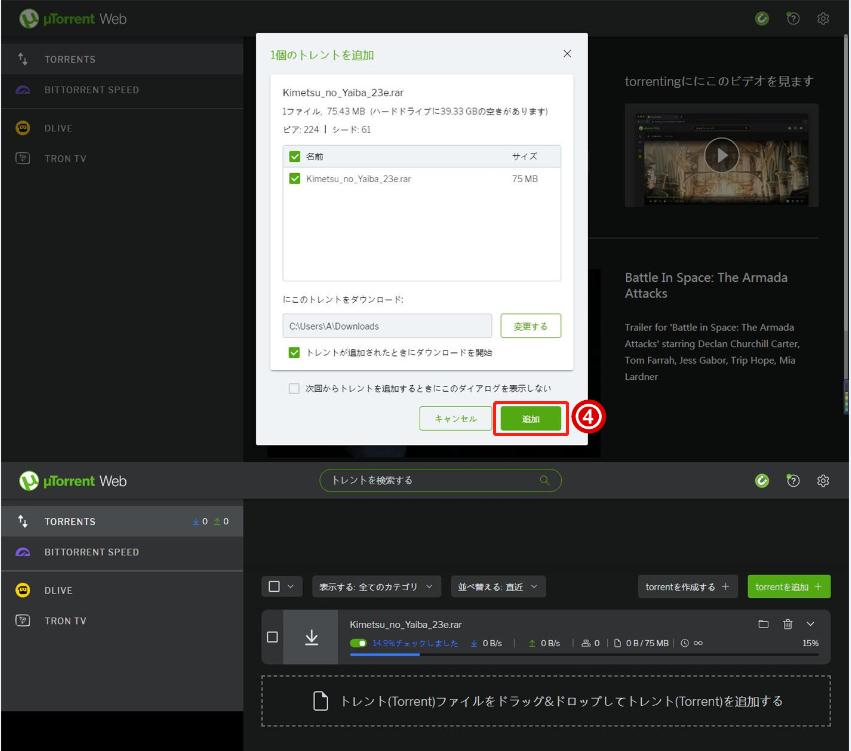
Task: Open folder icon for Kimetsu_no_Yaiba_23e.rar torrent row
Action: pyautogui.click(x=764, y=624)
